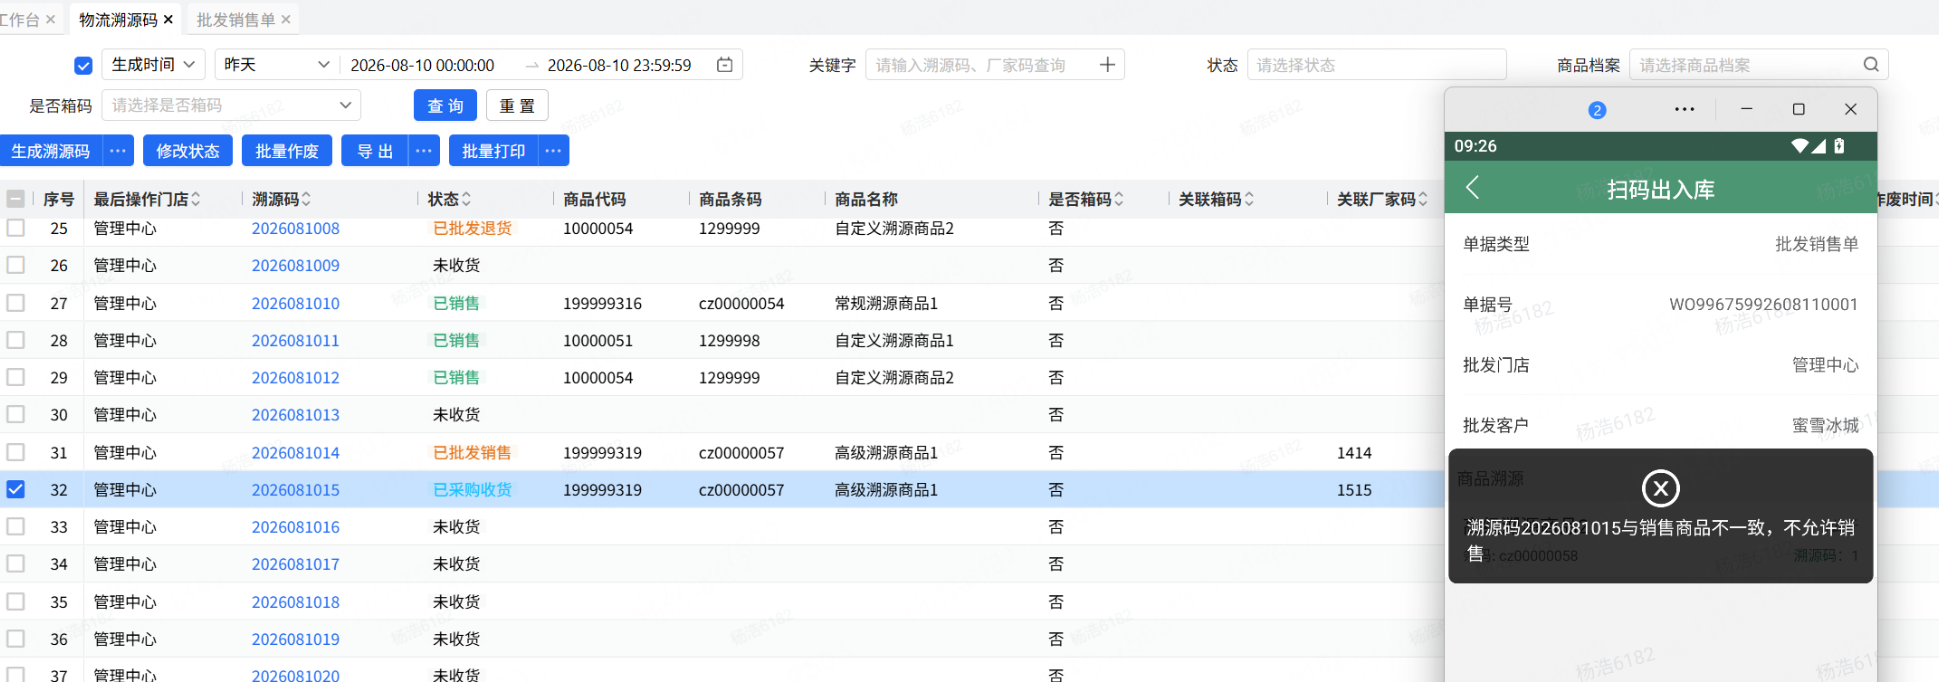1939x682 pixels.
Task: Click 常规溯源商品1 product name cell
Action: coord(886,303)
